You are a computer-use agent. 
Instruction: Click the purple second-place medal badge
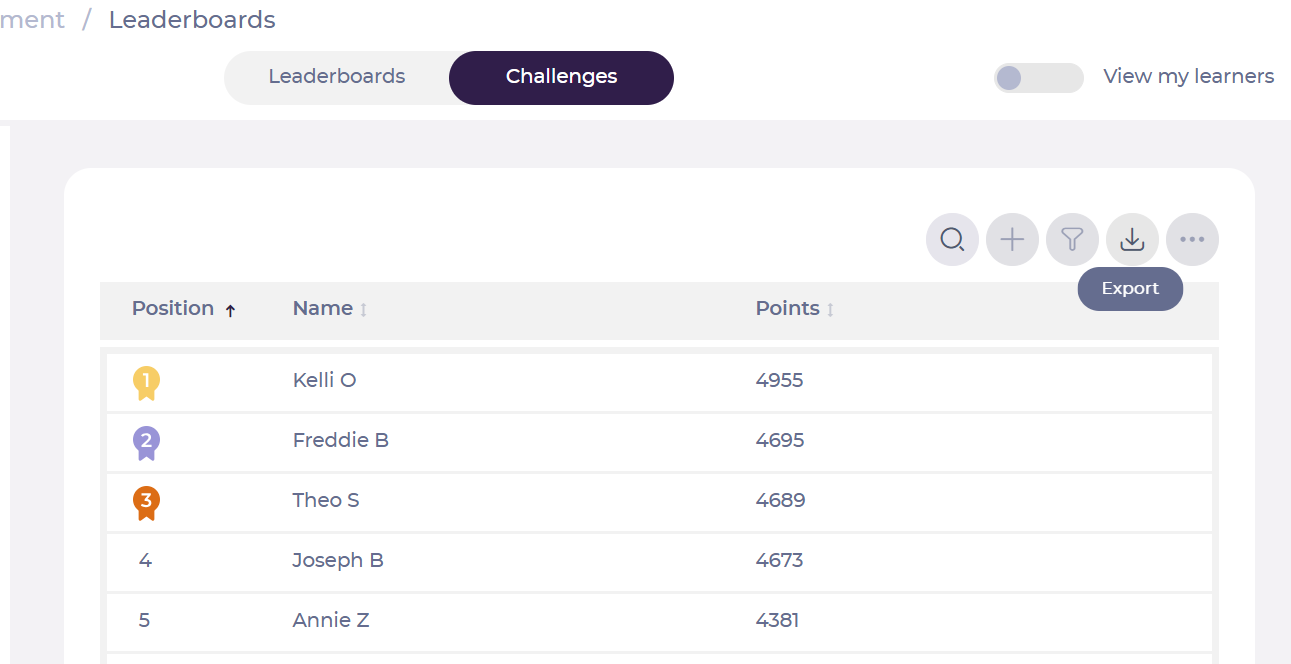146,443
